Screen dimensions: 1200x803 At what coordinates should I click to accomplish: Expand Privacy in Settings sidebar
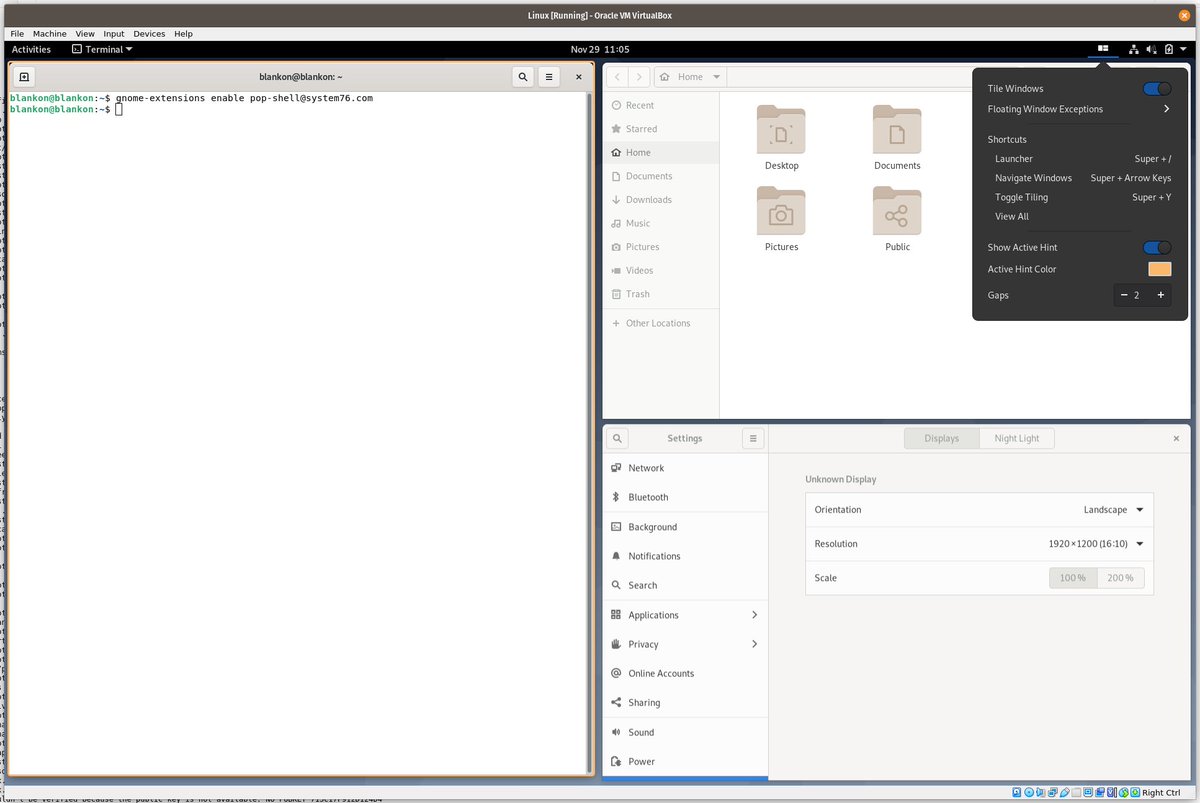click(x=685, y=644)
